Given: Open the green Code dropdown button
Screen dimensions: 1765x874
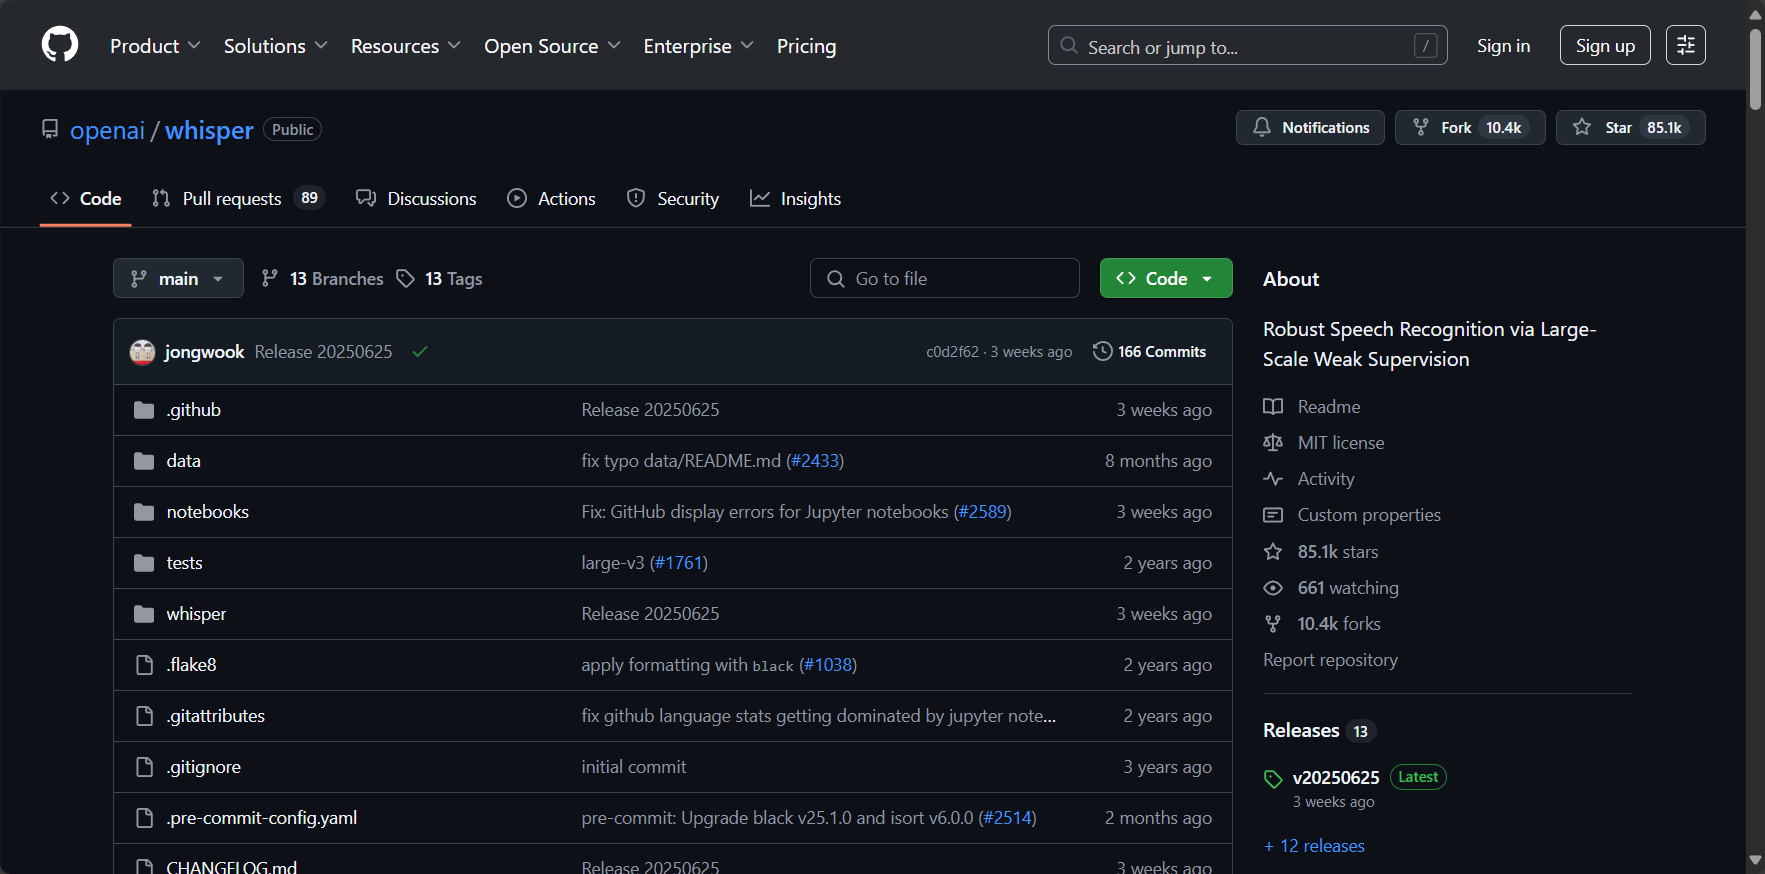Looking at the screenshot, I should coord(1166,278).
